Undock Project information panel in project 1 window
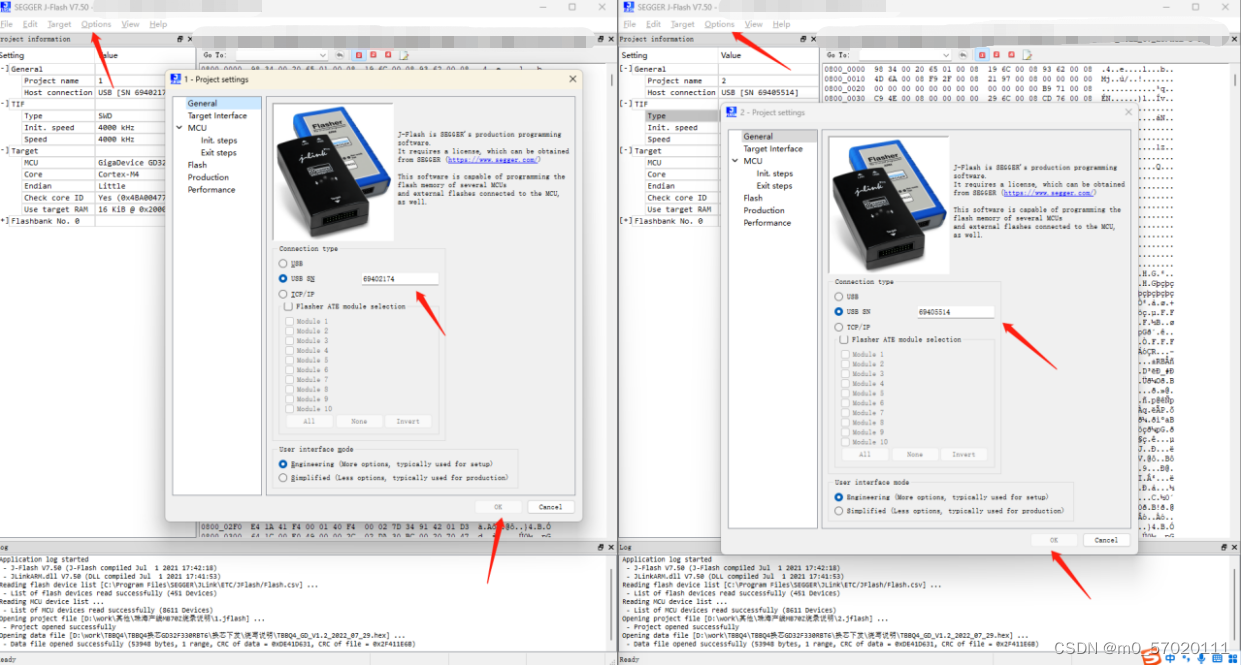 point(180,39)
